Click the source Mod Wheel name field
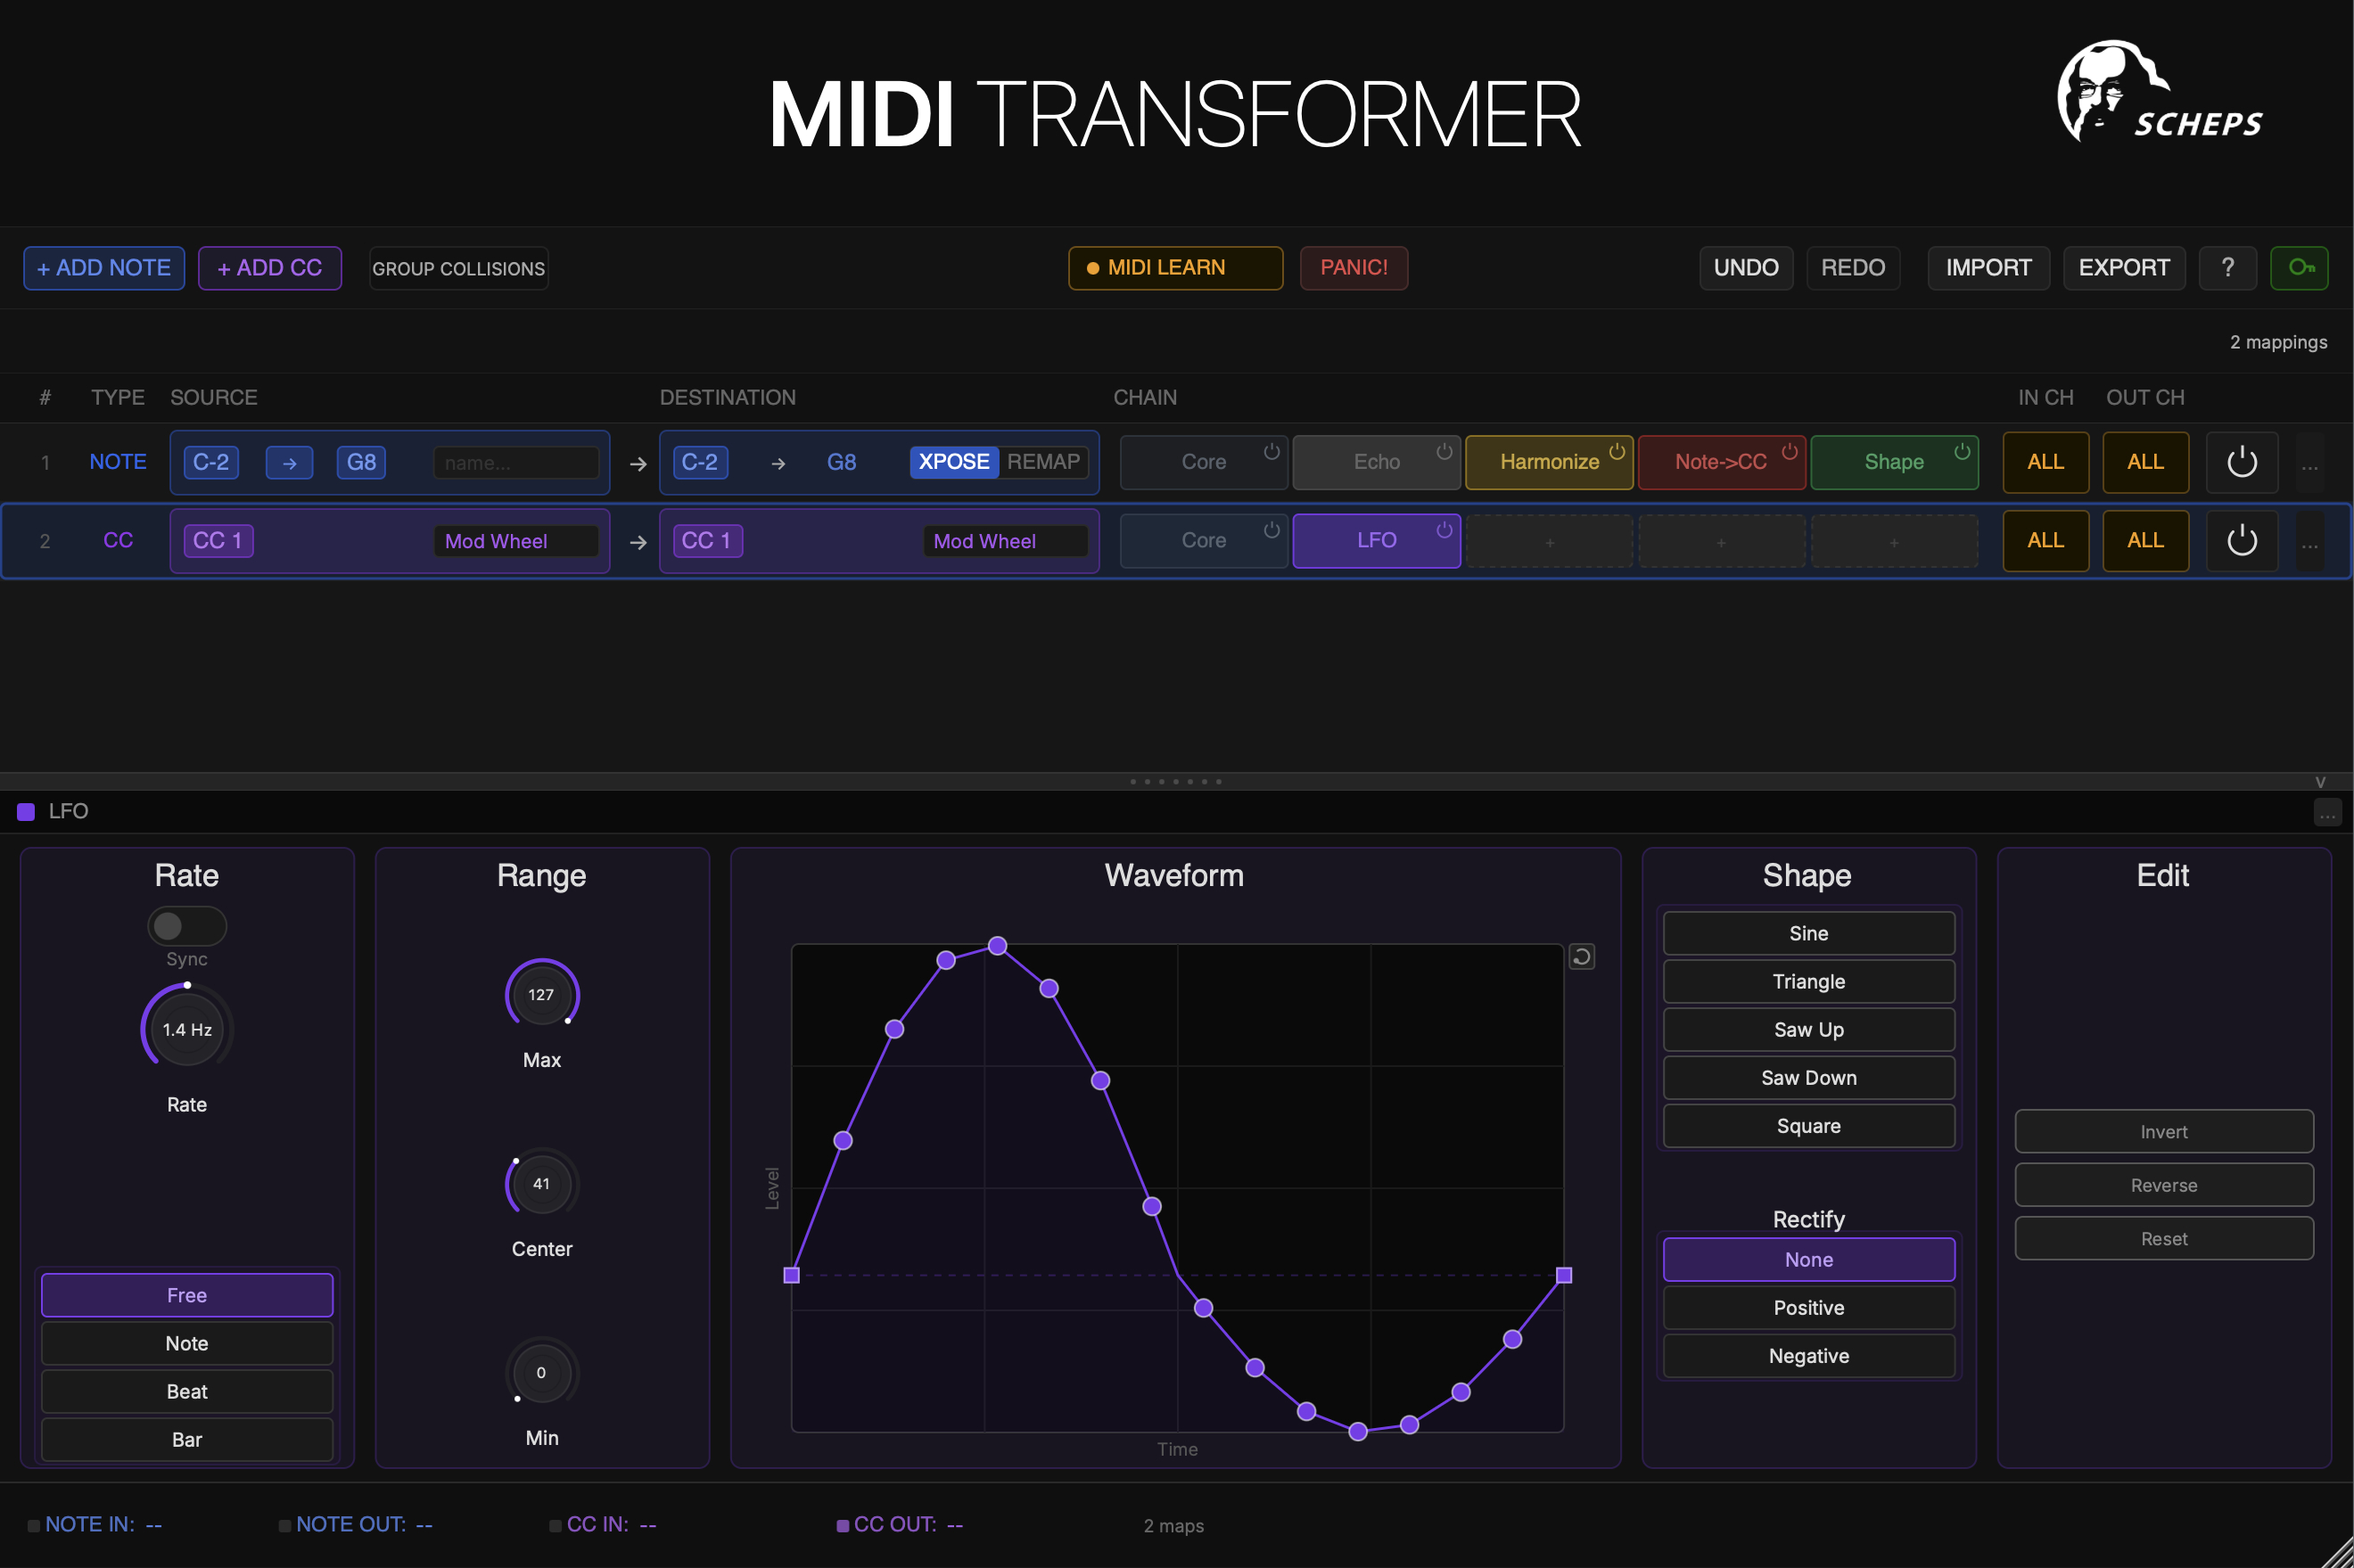The image size is (2354, 1568). (x=516, y=541)
